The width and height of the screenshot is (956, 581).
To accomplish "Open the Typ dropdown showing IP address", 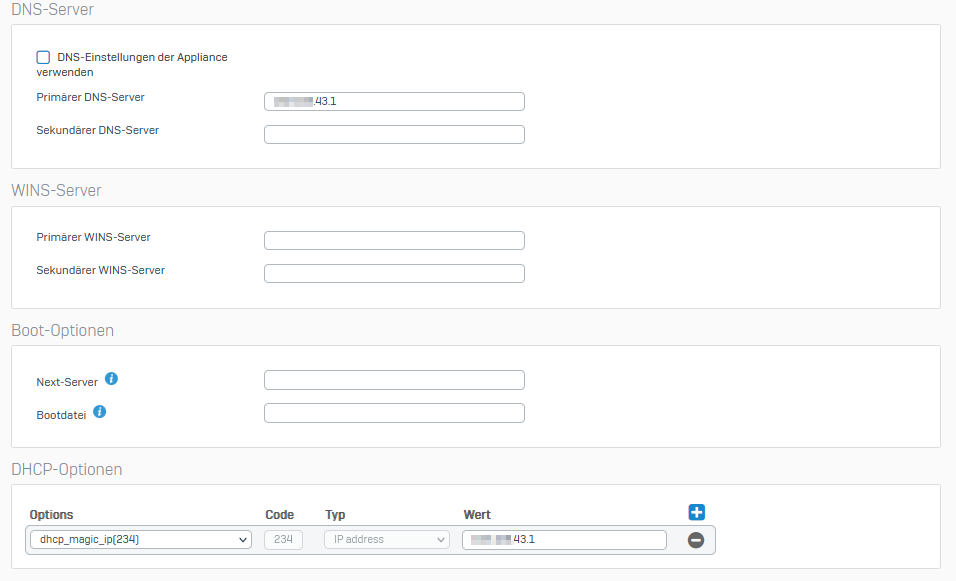I will [x=386, y=540].
